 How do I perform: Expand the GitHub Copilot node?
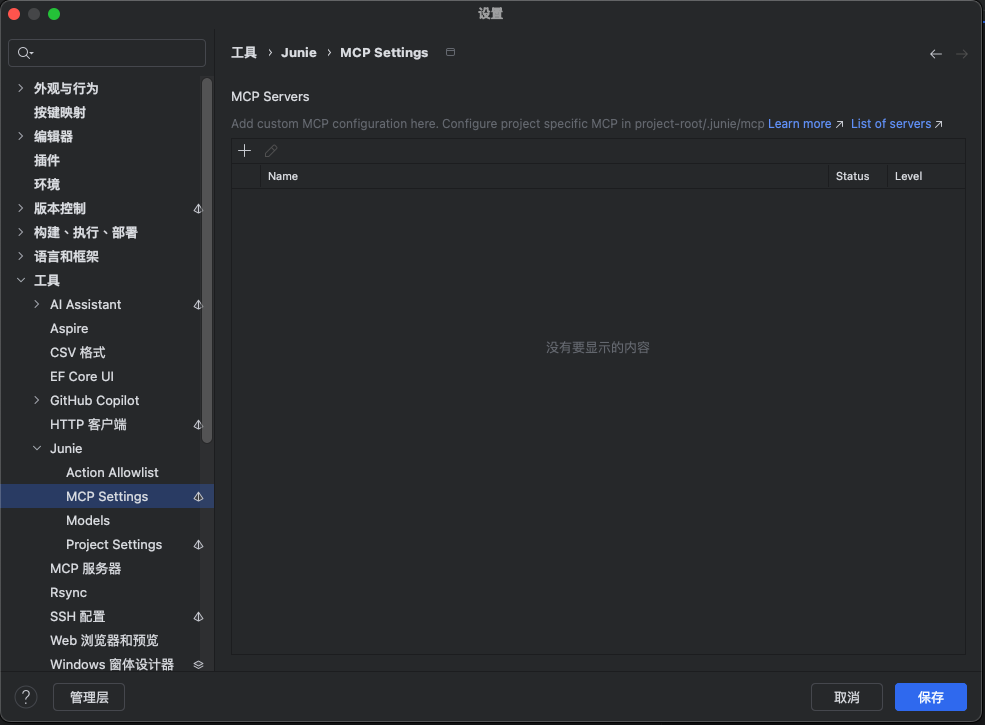tap(36, 400)
